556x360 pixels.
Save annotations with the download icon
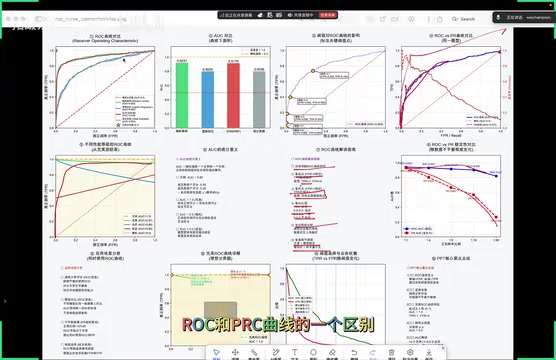tap(429, 353)
